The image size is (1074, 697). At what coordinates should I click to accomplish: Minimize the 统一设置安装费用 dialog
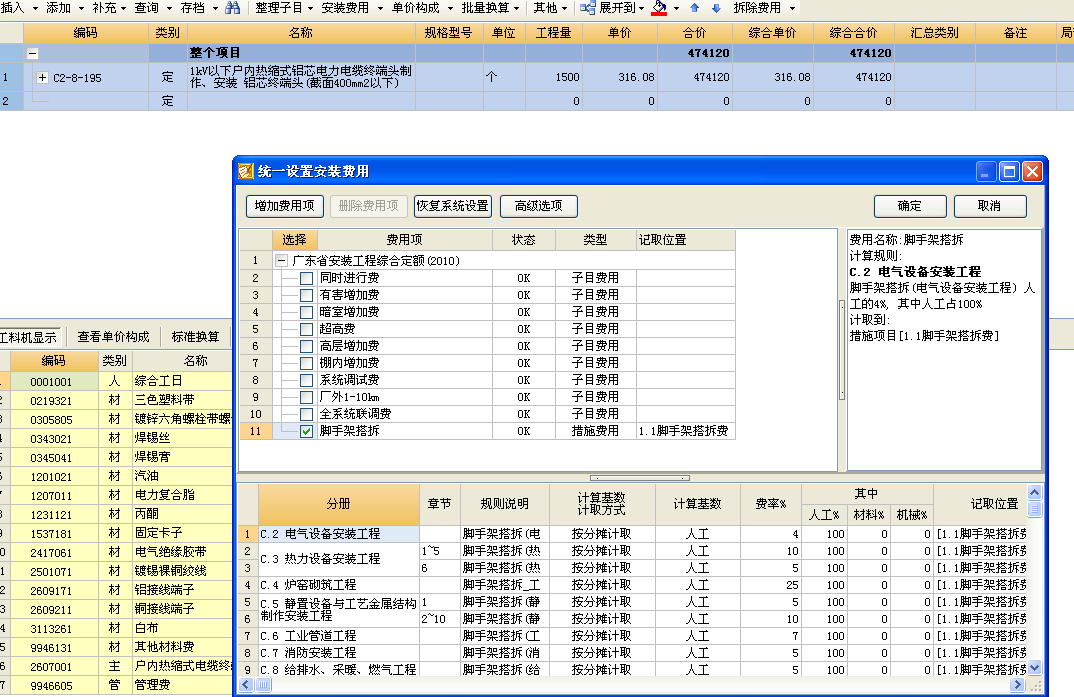point(985,171)
